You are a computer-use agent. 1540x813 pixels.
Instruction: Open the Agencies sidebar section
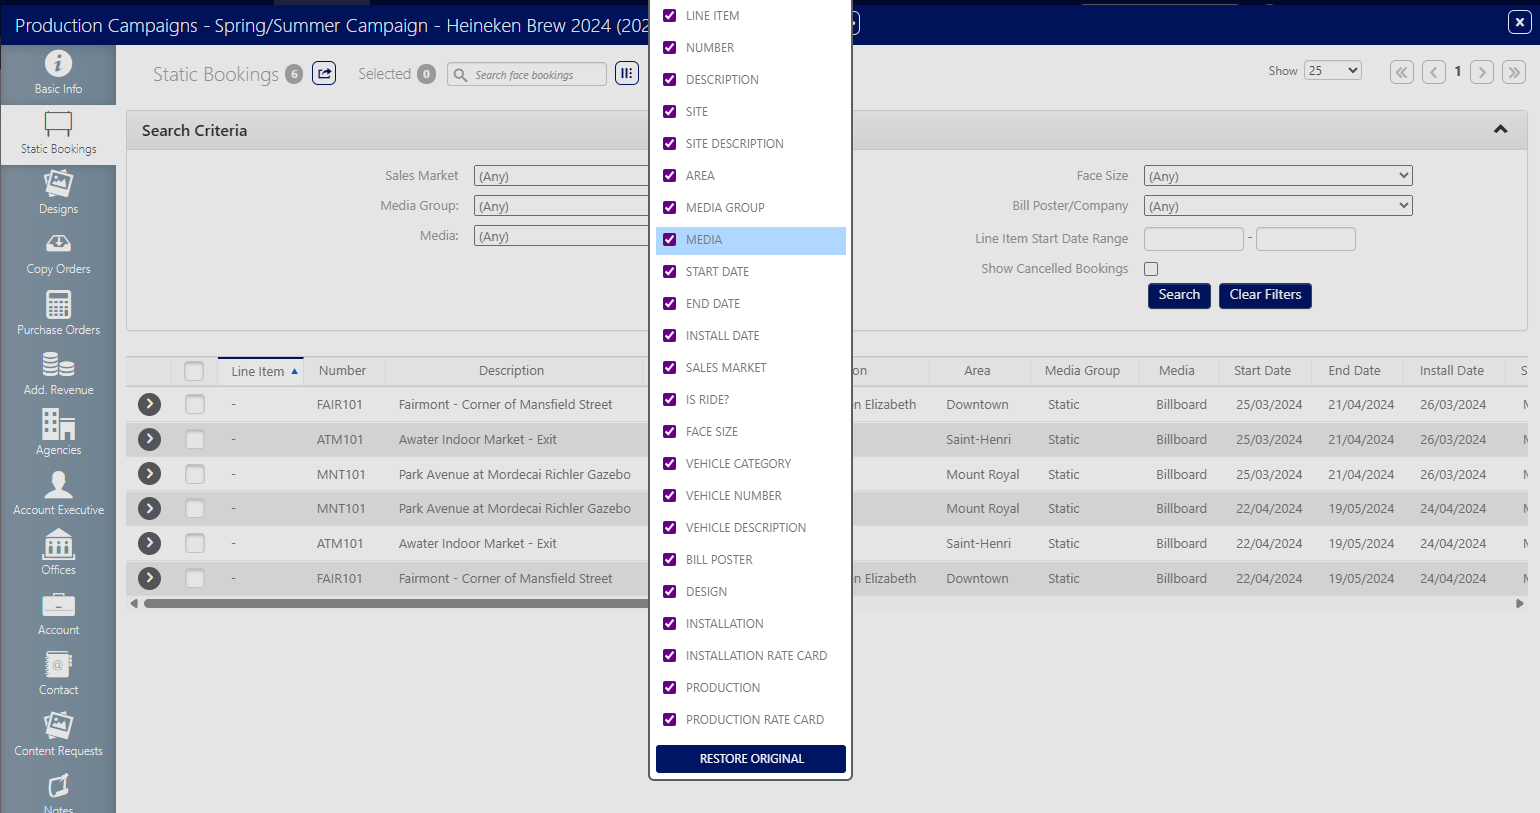(x=58, y=433)
